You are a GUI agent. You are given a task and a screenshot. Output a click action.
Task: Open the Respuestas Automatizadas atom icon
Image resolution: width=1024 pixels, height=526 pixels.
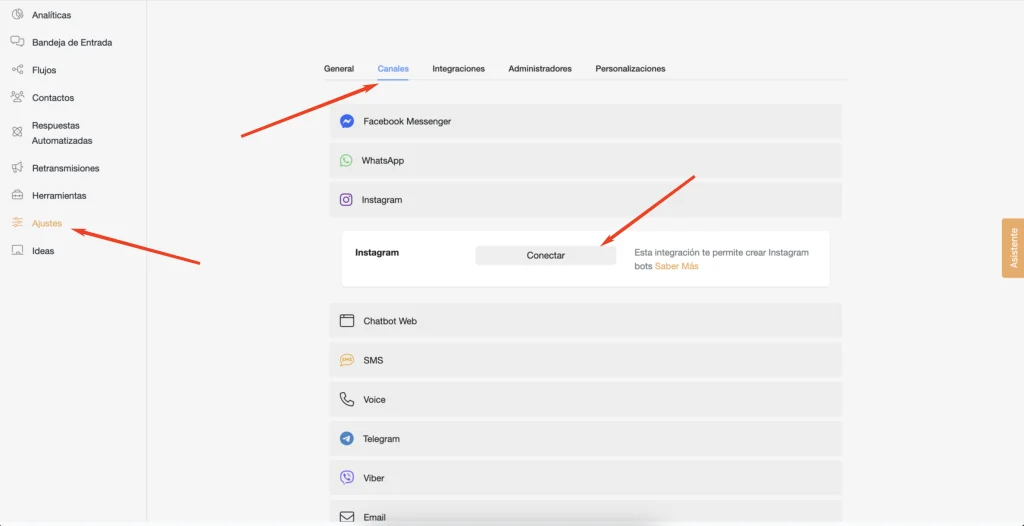[x=18, y=132]
